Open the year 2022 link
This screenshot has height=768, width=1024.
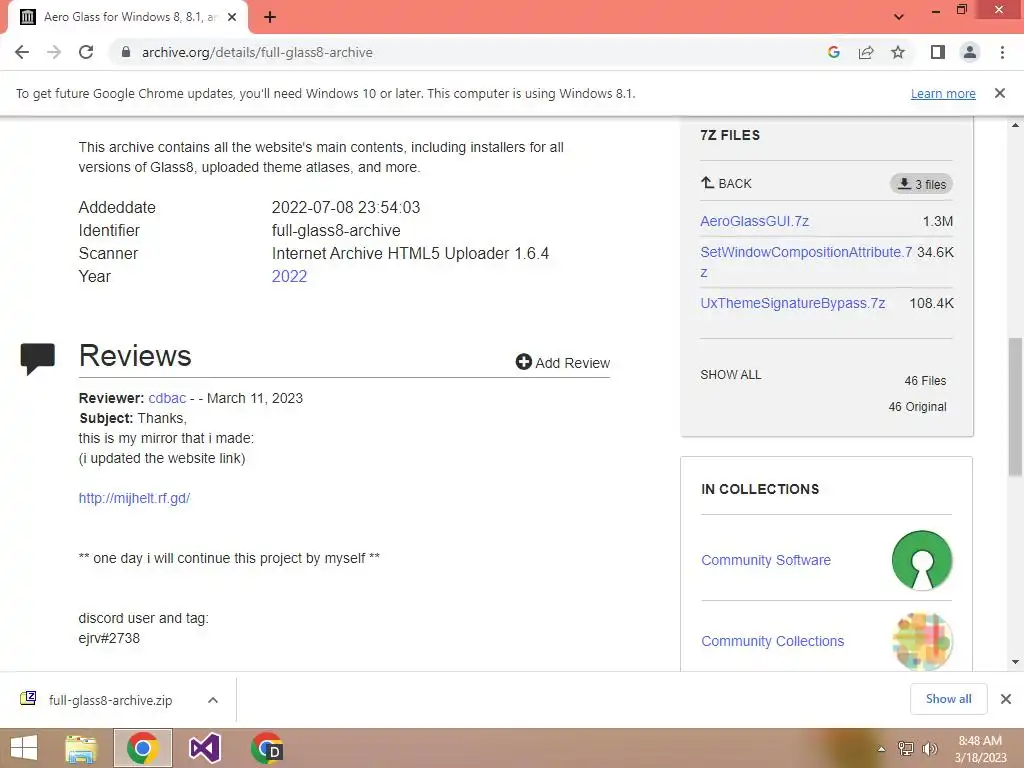pos(289,276)
